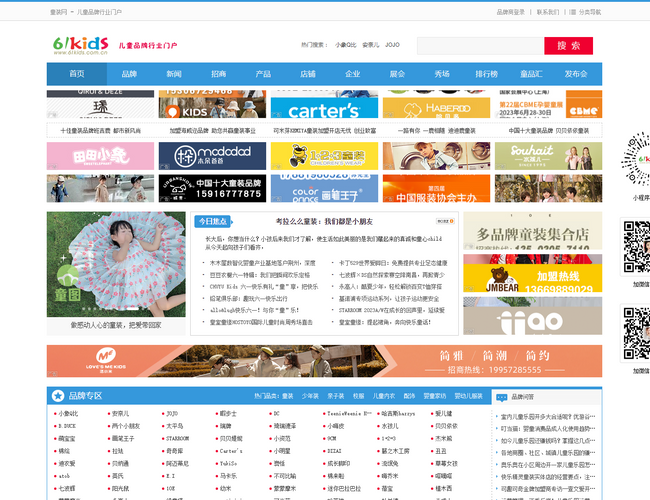This screenshot has width=650, height=500.
Task: Click the 今日焦点 label
Action: (213, 221)
